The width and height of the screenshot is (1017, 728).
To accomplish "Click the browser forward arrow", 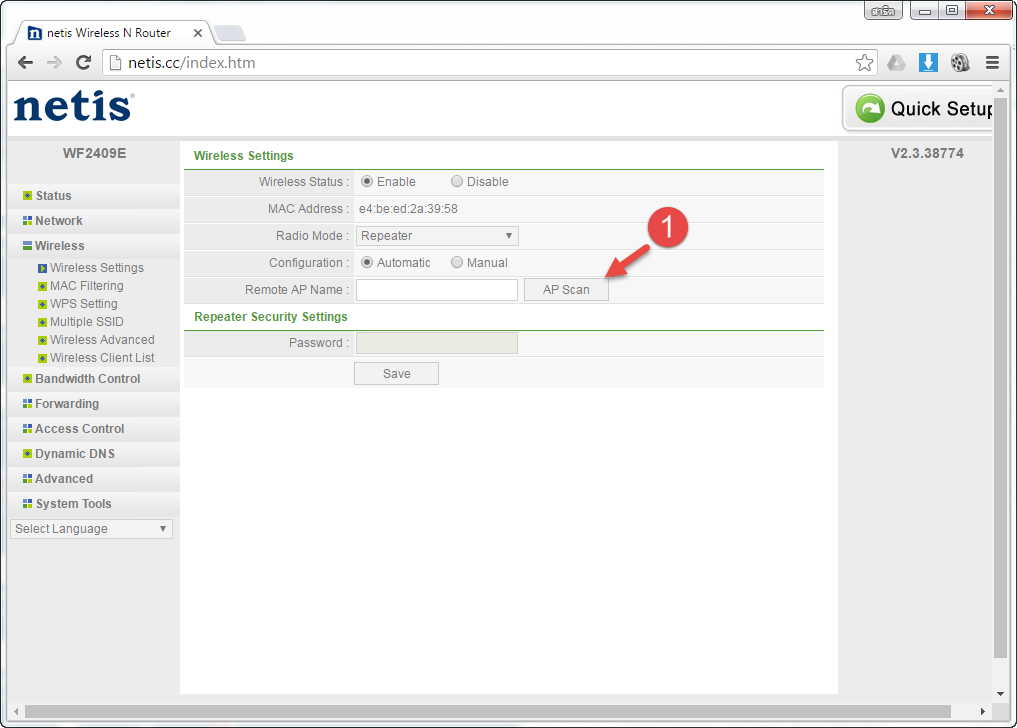I will pos(54,63).
